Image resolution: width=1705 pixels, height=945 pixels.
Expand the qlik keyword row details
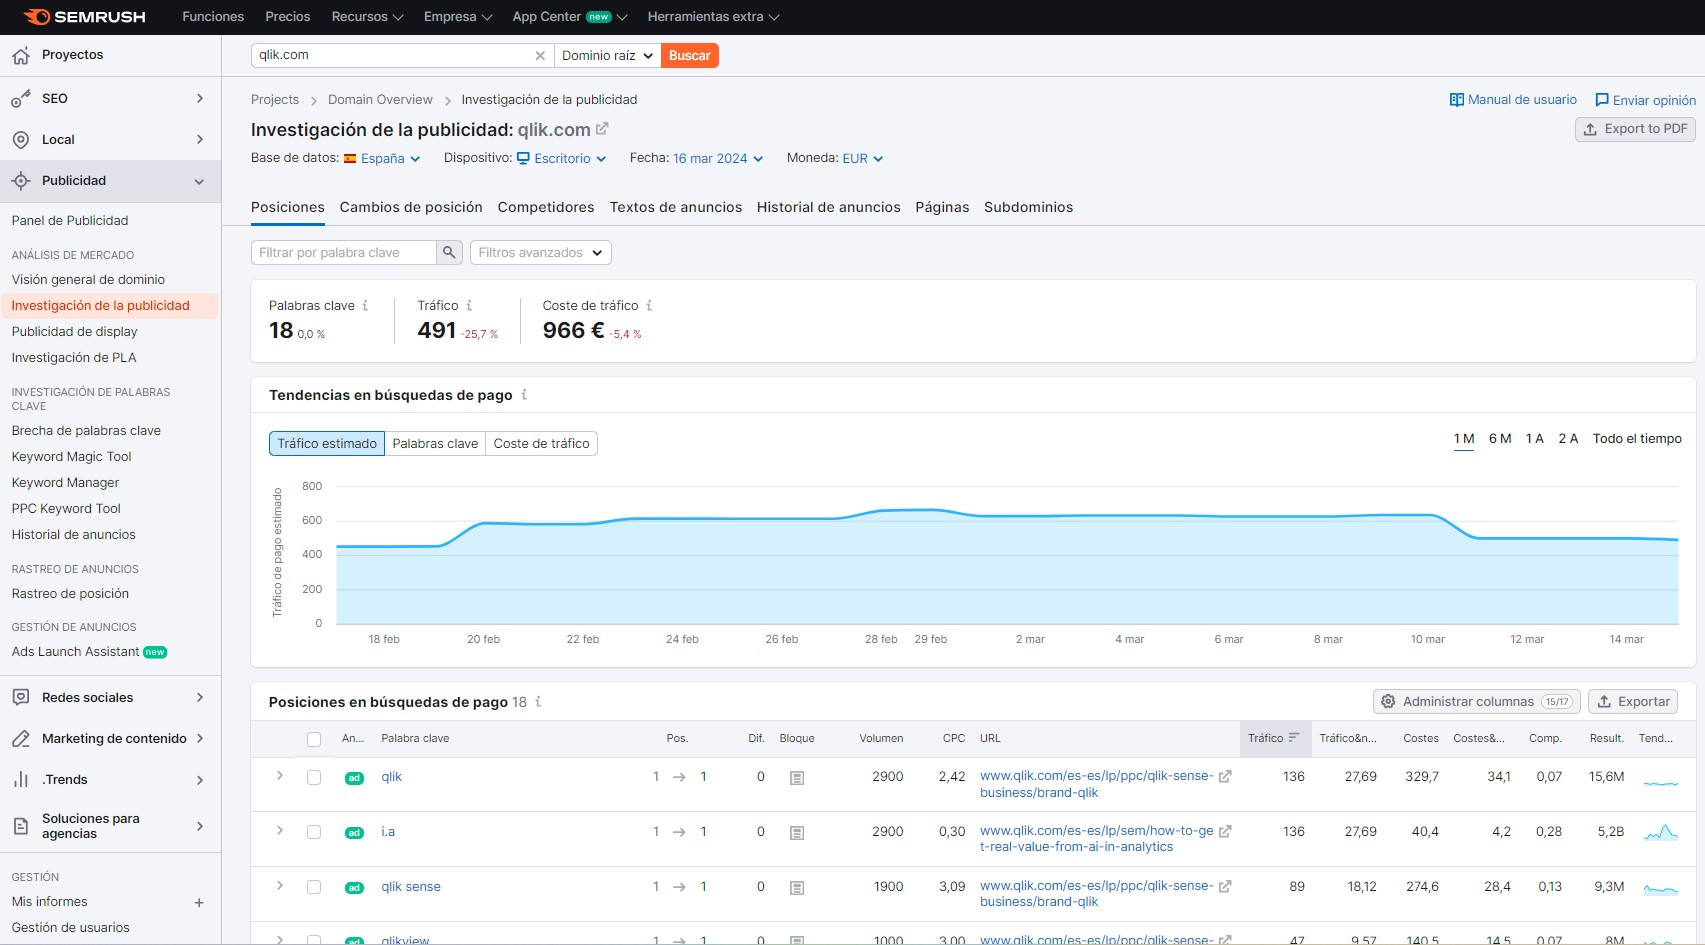[x=280, y=776]
